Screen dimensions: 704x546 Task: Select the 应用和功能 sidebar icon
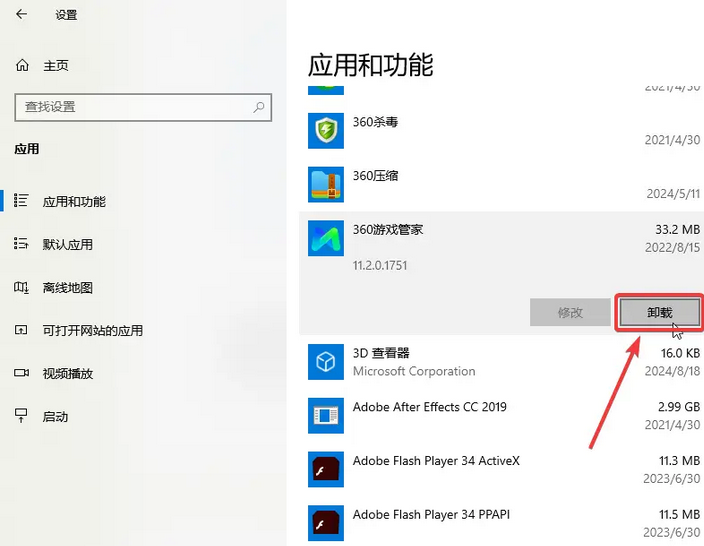click(21, 201)
